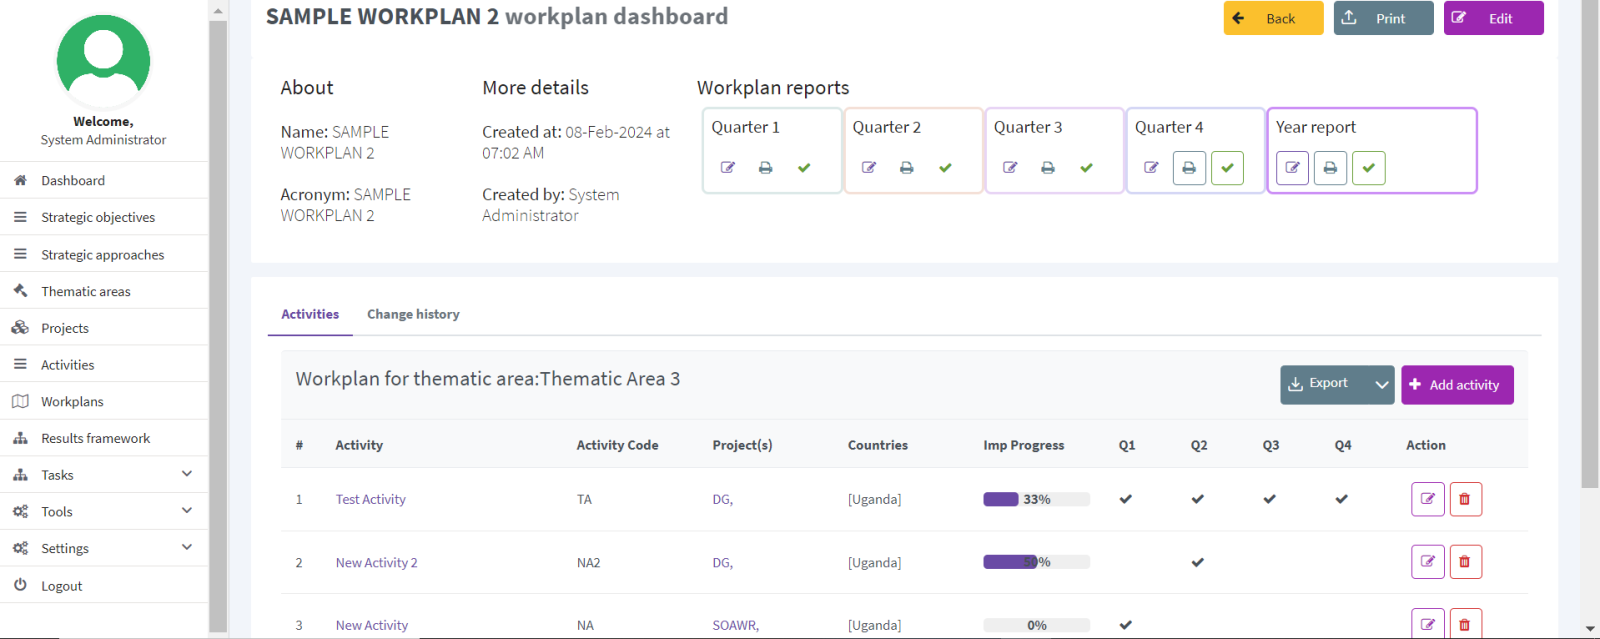Click the Quarter 3 approve checkmark icon
Image resolution: width=1600 pixels, height=639 pixels.
1086,168
